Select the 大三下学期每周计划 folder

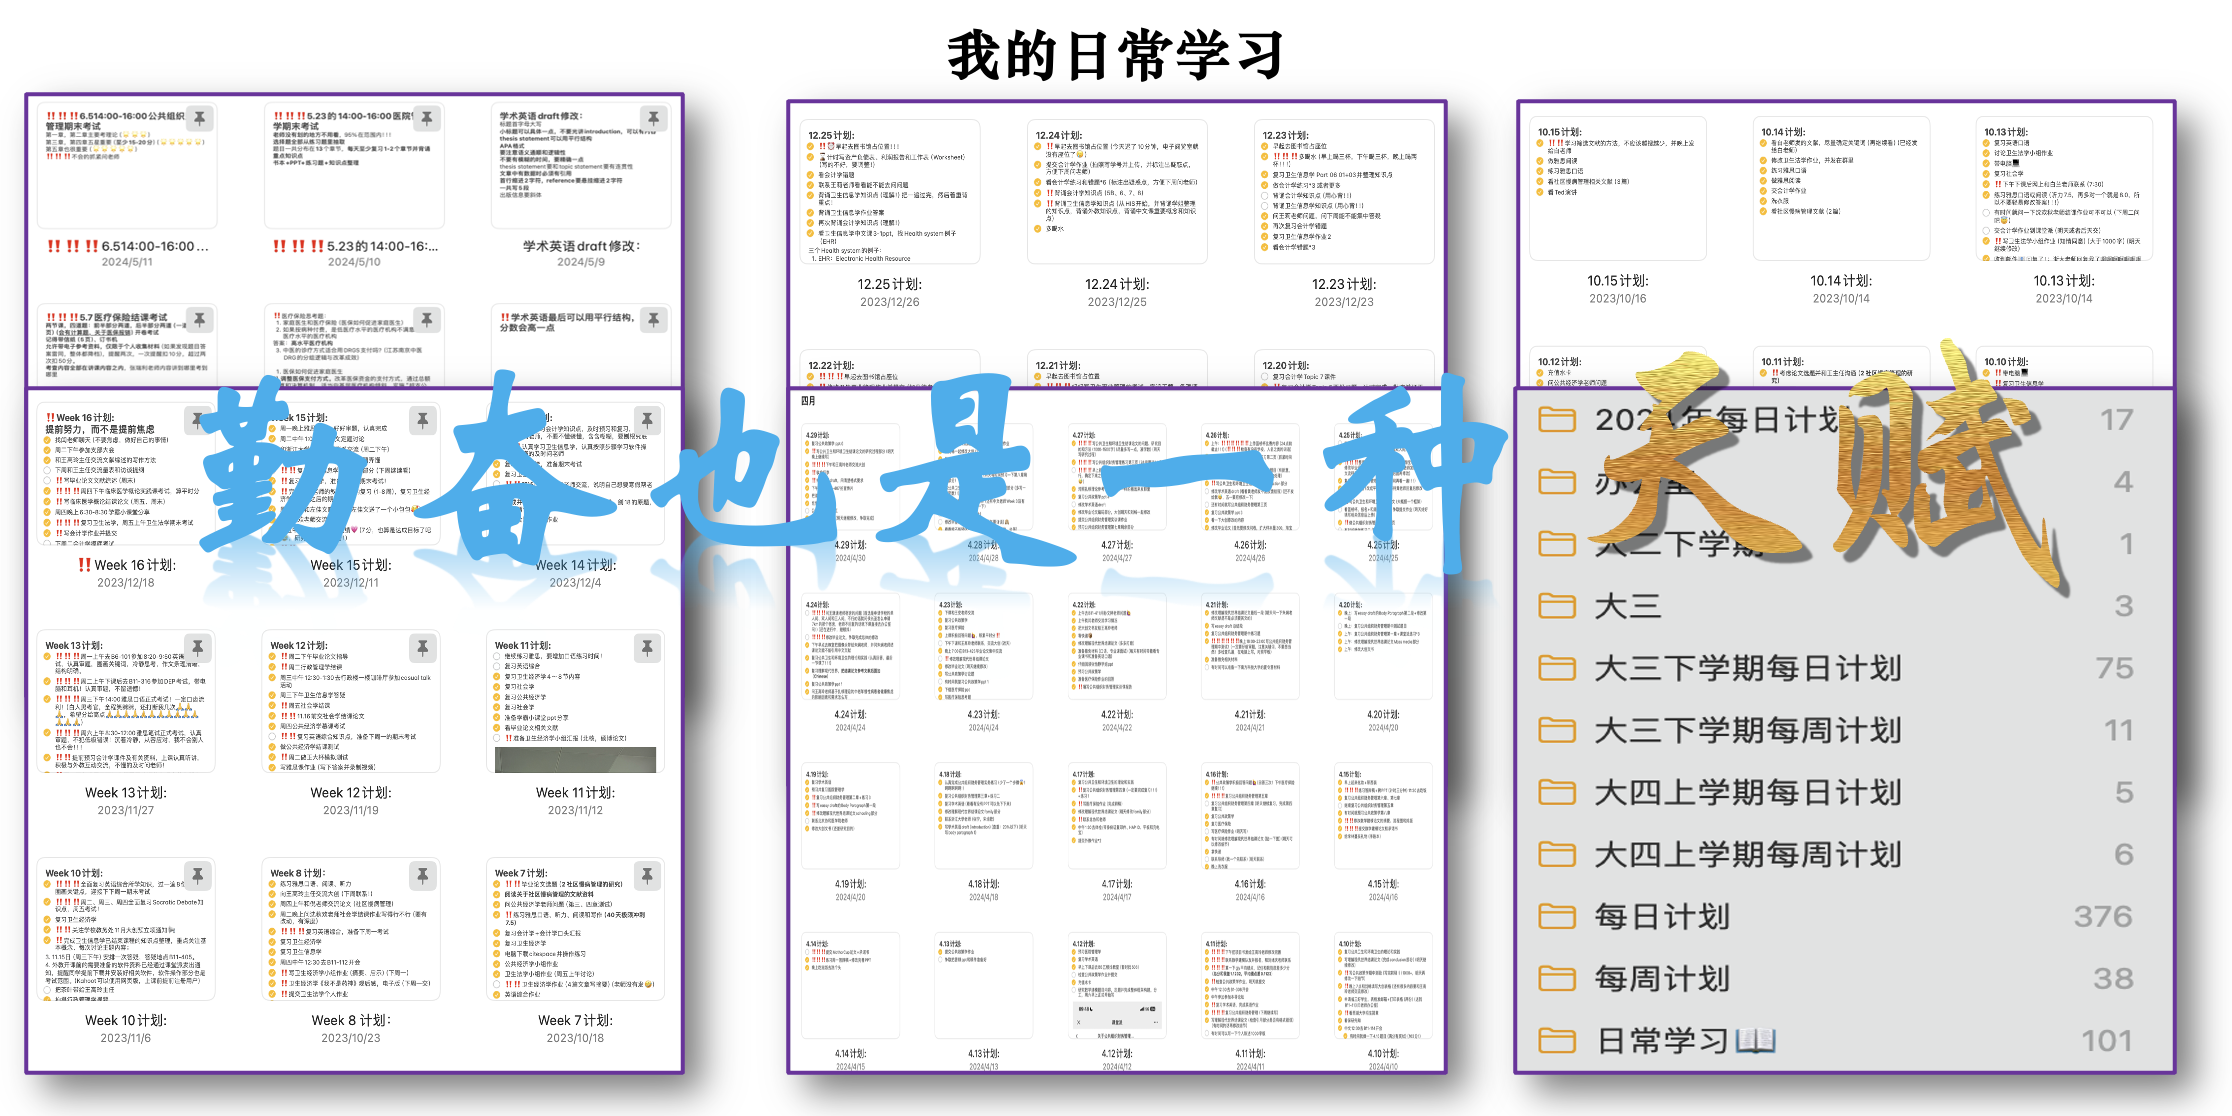1747,730
